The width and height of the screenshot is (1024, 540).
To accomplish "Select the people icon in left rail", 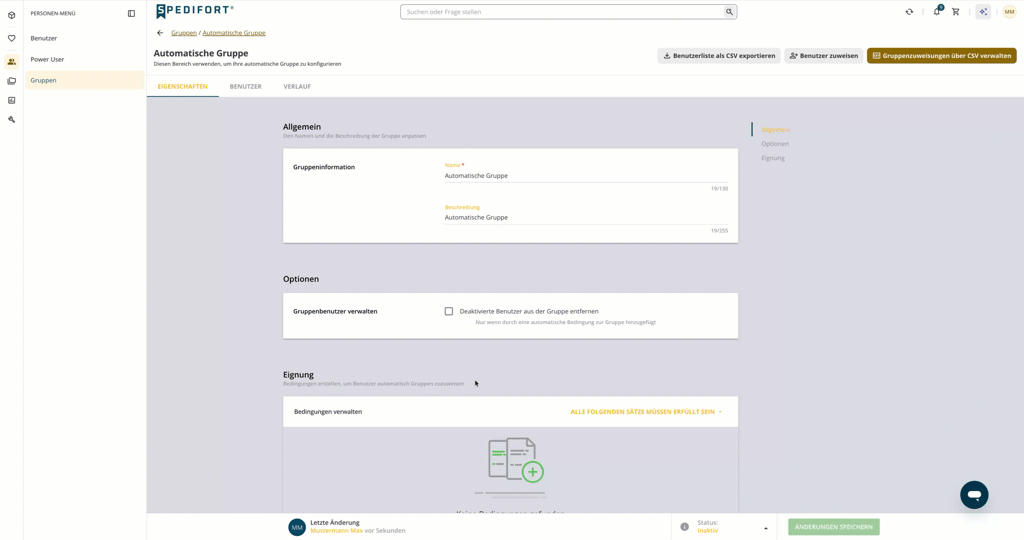I will [11, 61].
